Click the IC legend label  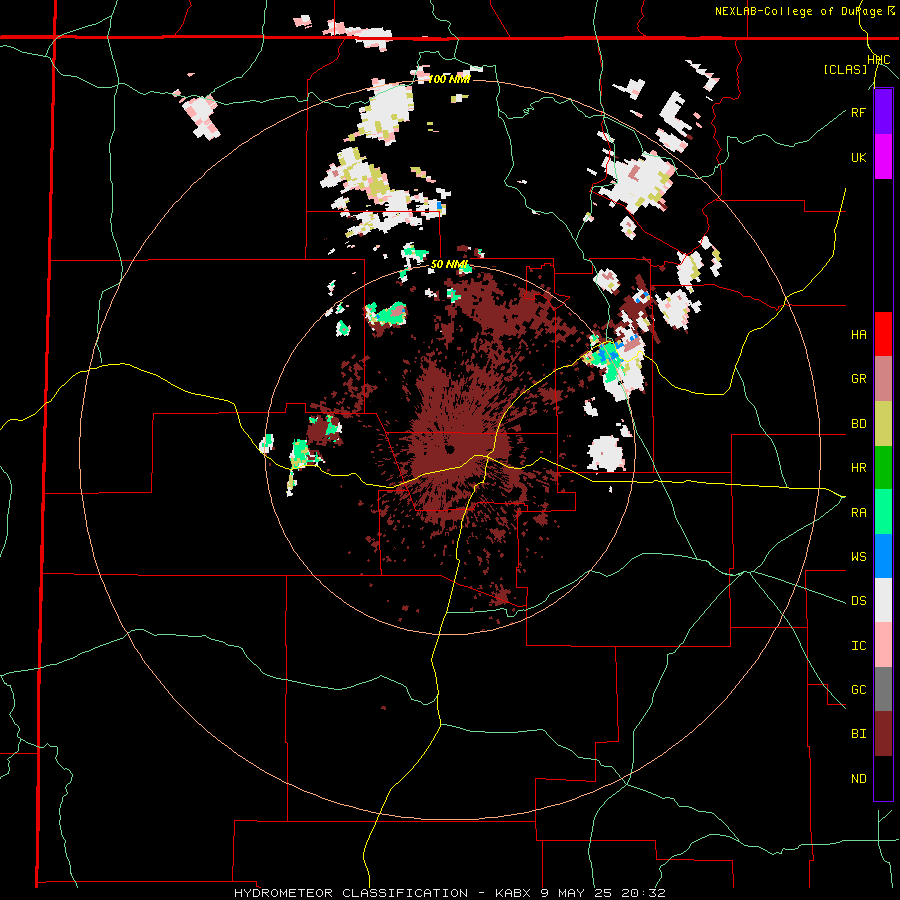click(x=858, y=646)
